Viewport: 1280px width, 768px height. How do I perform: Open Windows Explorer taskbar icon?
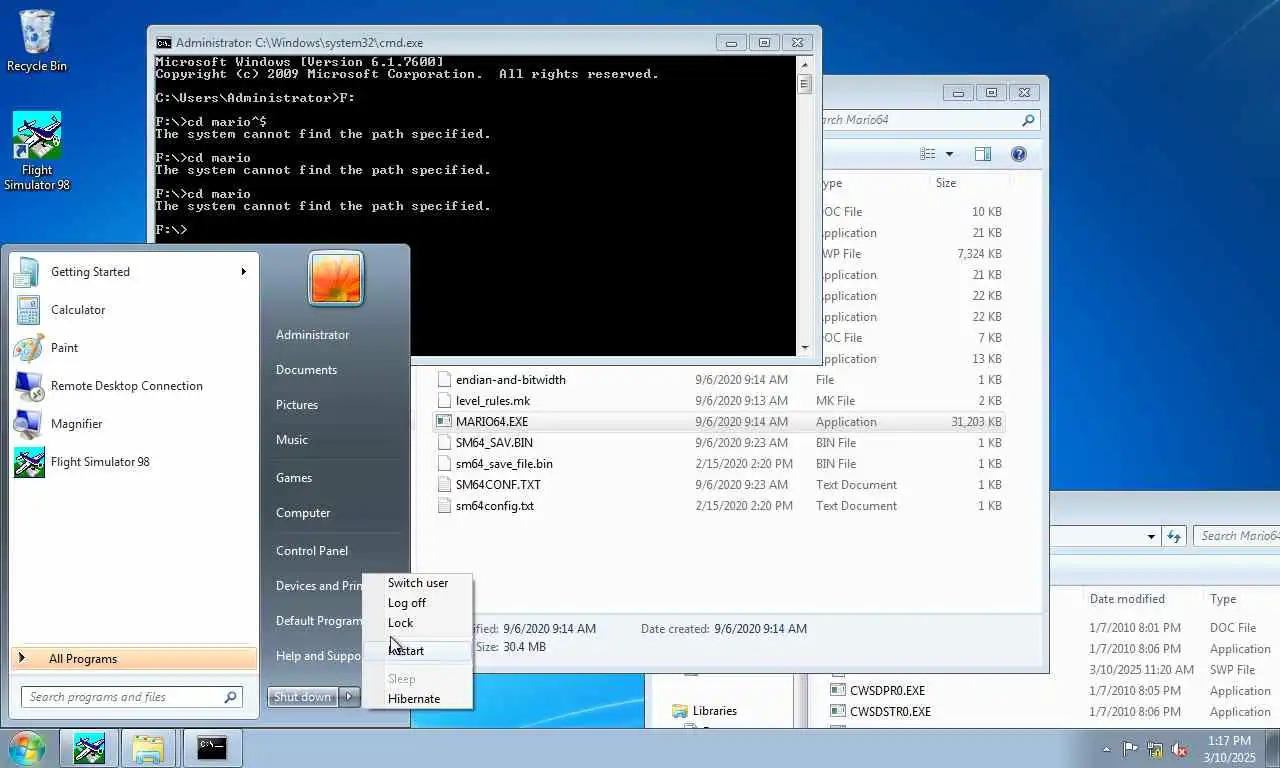pos(149,748)
